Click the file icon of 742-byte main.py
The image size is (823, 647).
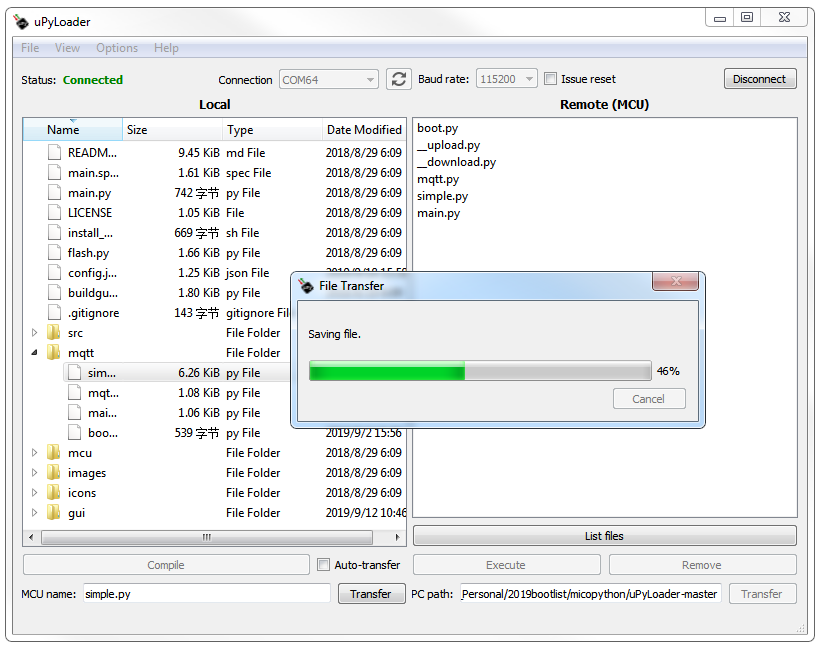click(x=55, y=193)
